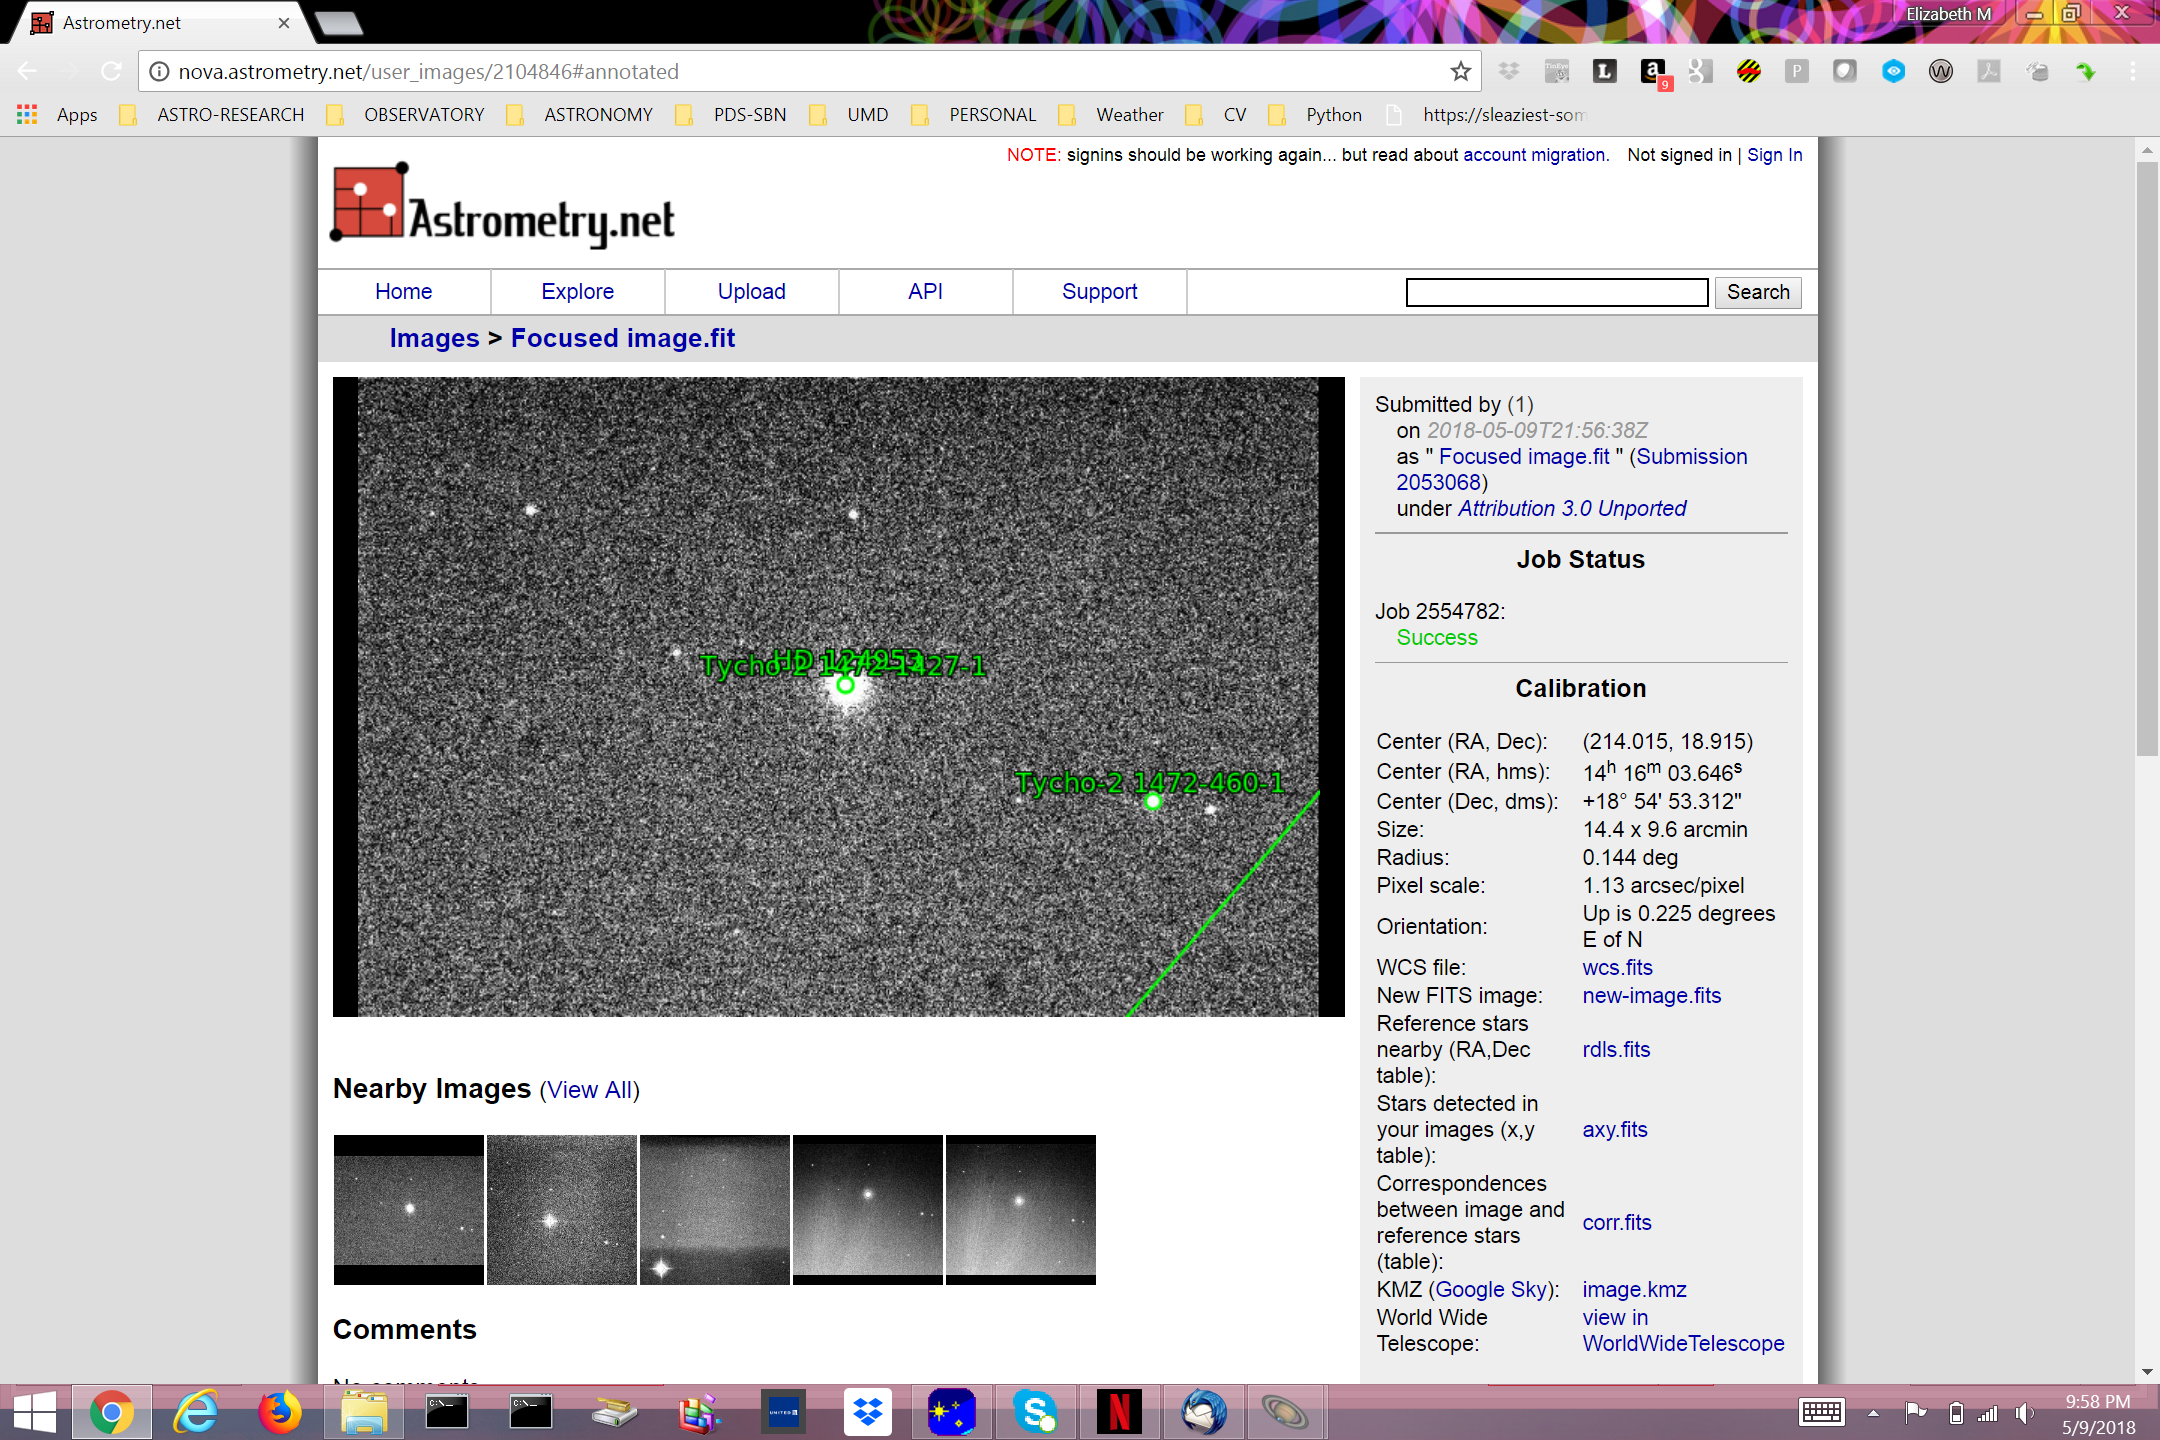
Task: Click the browser reload button
Action: 111,72
